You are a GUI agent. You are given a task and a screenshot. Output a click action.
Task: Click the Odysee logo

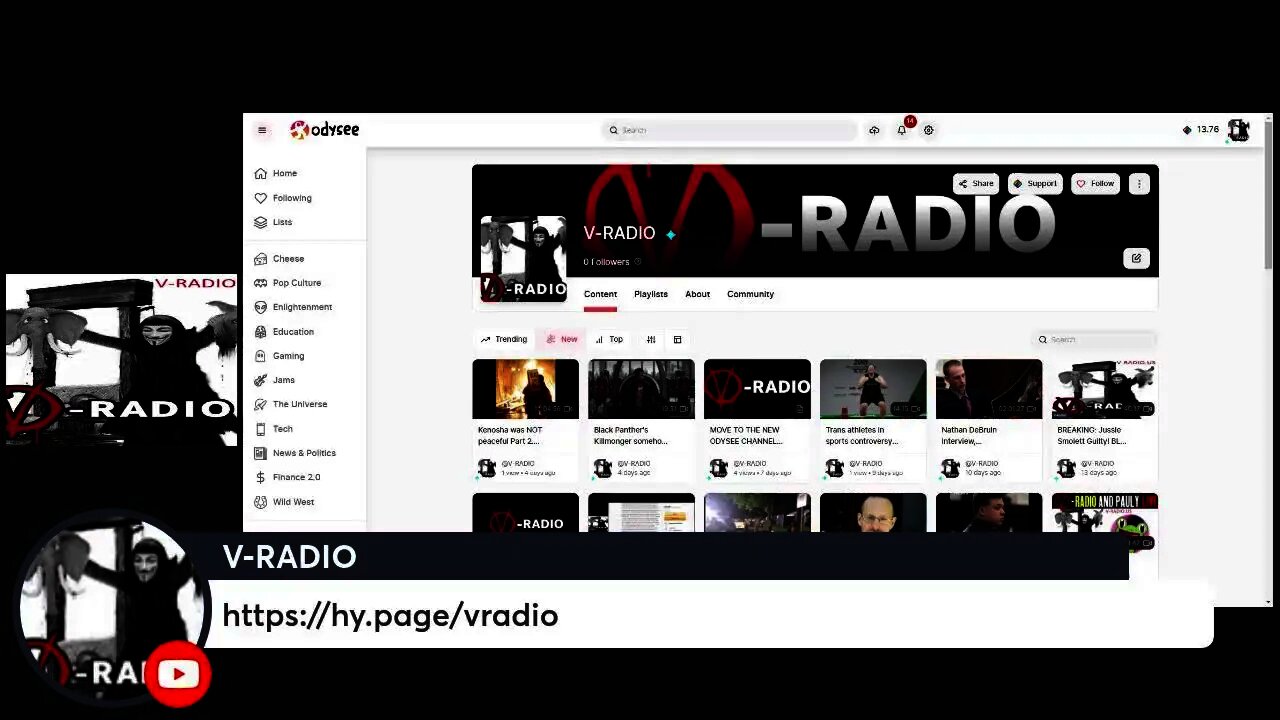point(324,130)
